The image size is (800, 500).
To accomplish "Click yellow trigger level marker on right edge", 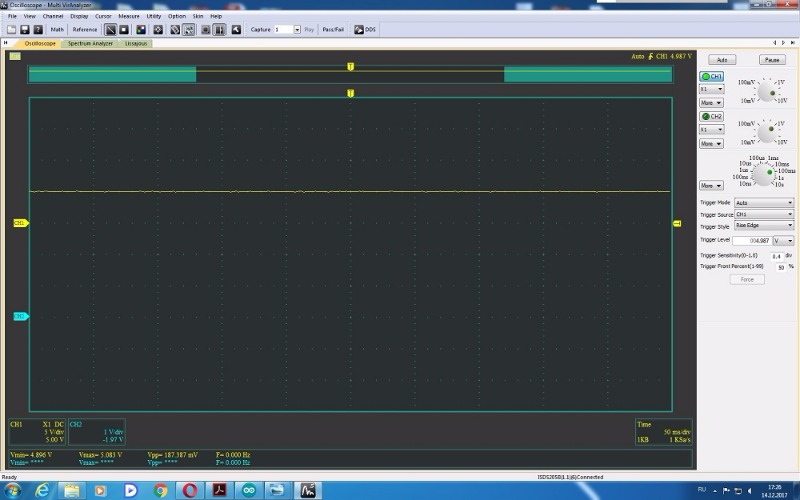I will coord(677,223).
